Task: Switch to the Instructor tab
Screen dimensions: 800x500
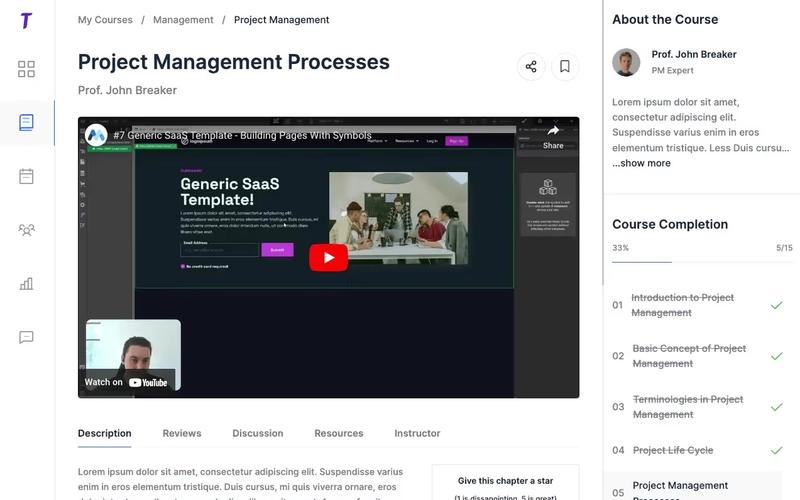Action: 417,433
